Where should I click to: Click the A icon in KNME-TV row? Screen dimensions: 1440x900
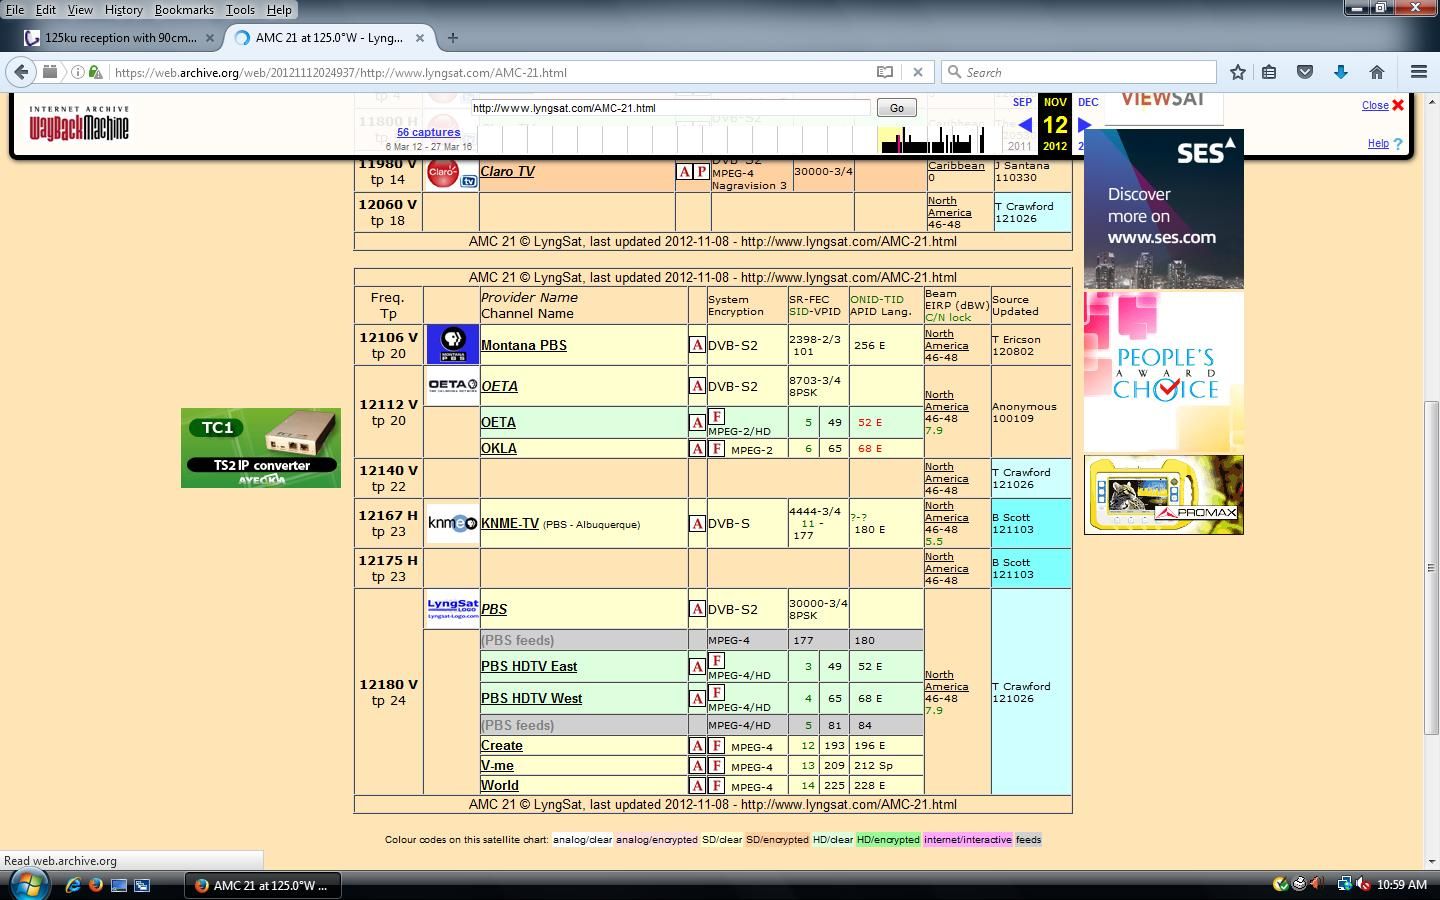tap(697, 523)
